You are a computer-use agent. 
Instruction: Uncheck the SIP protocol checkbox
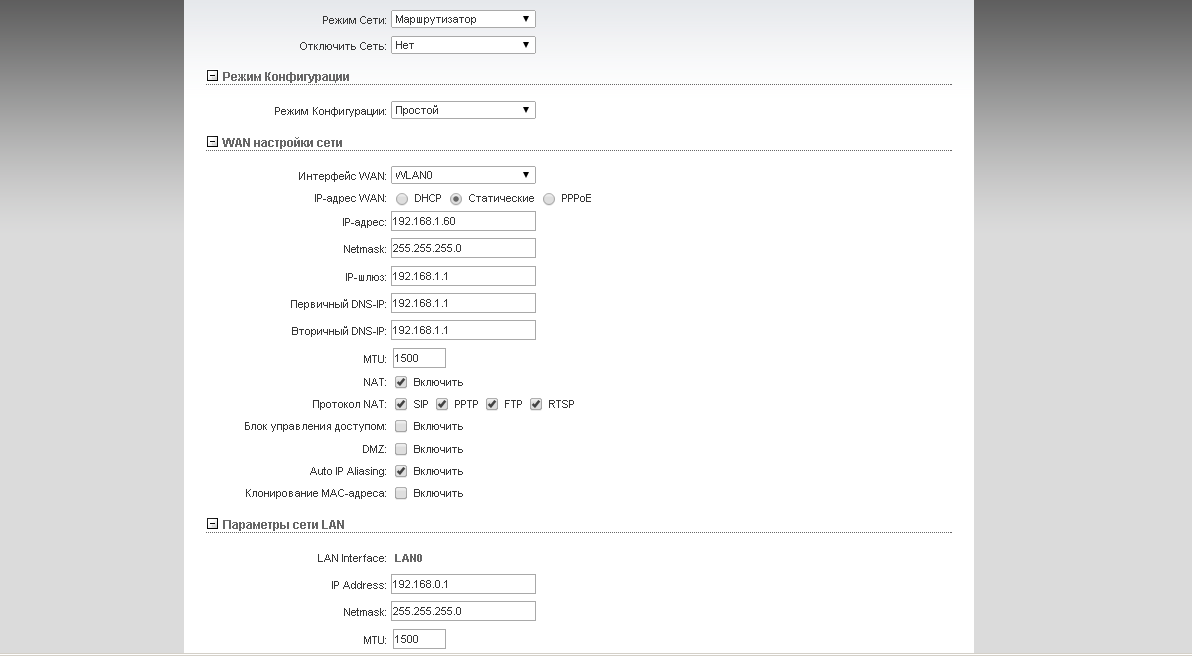point(401,404)
